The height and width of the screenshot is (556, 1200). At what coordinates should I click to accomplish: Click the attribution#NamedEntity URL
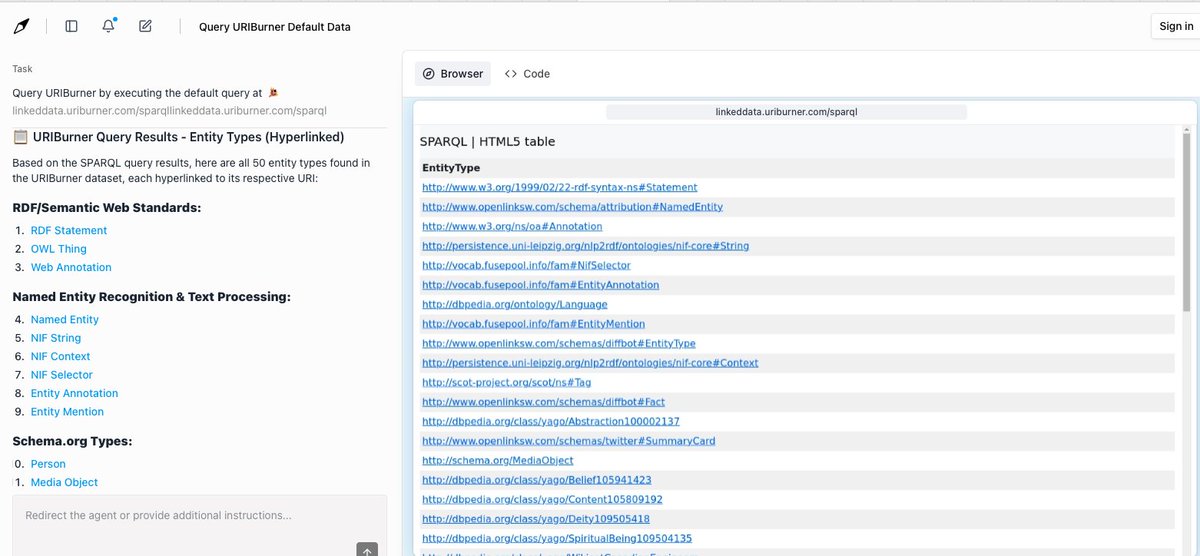pos(572,207)
